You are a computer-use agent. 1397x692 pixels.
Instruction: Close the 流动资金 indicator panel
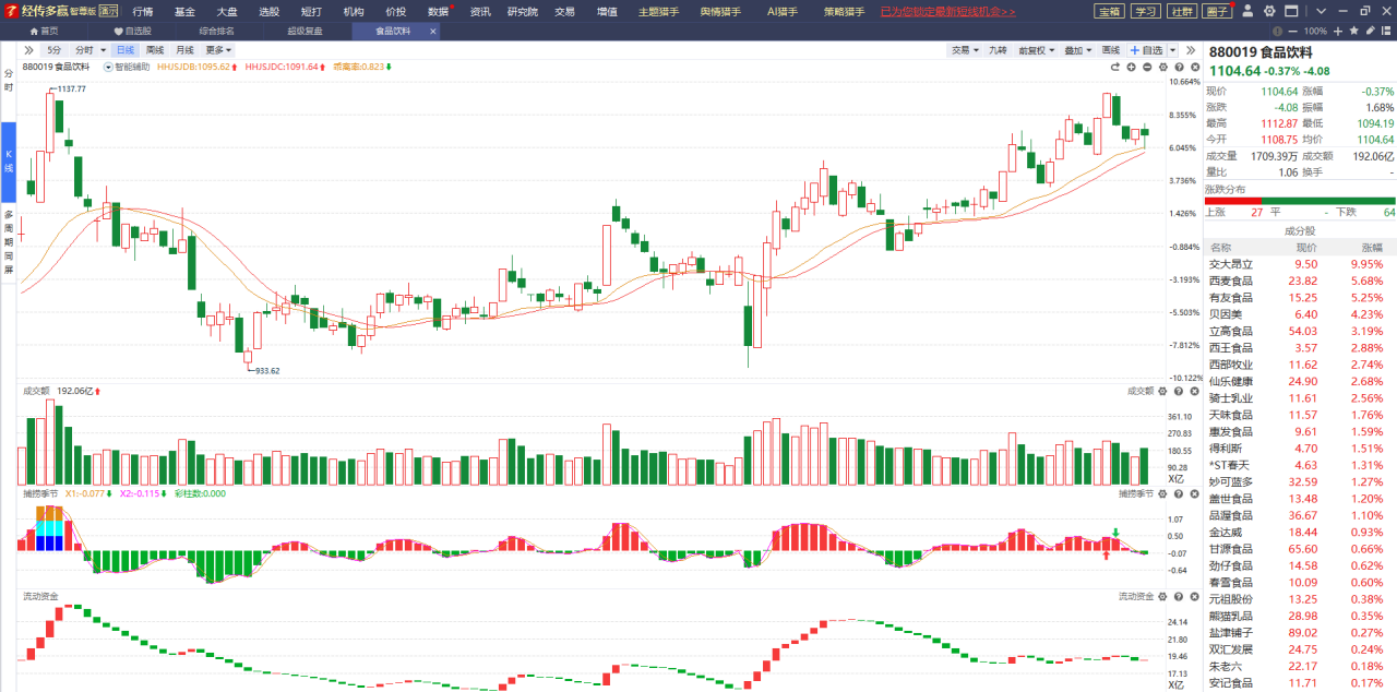tap(1193, 596)
